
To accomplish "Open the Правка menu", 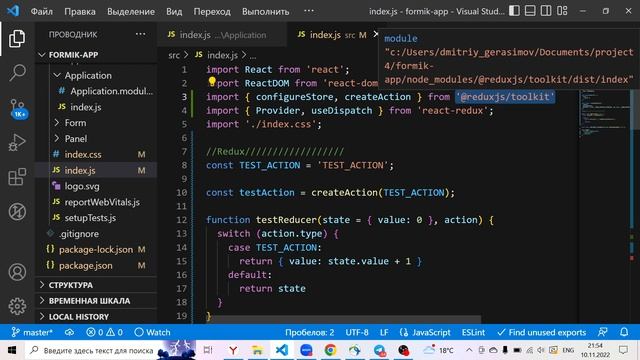I will click(x=80, y=11).
